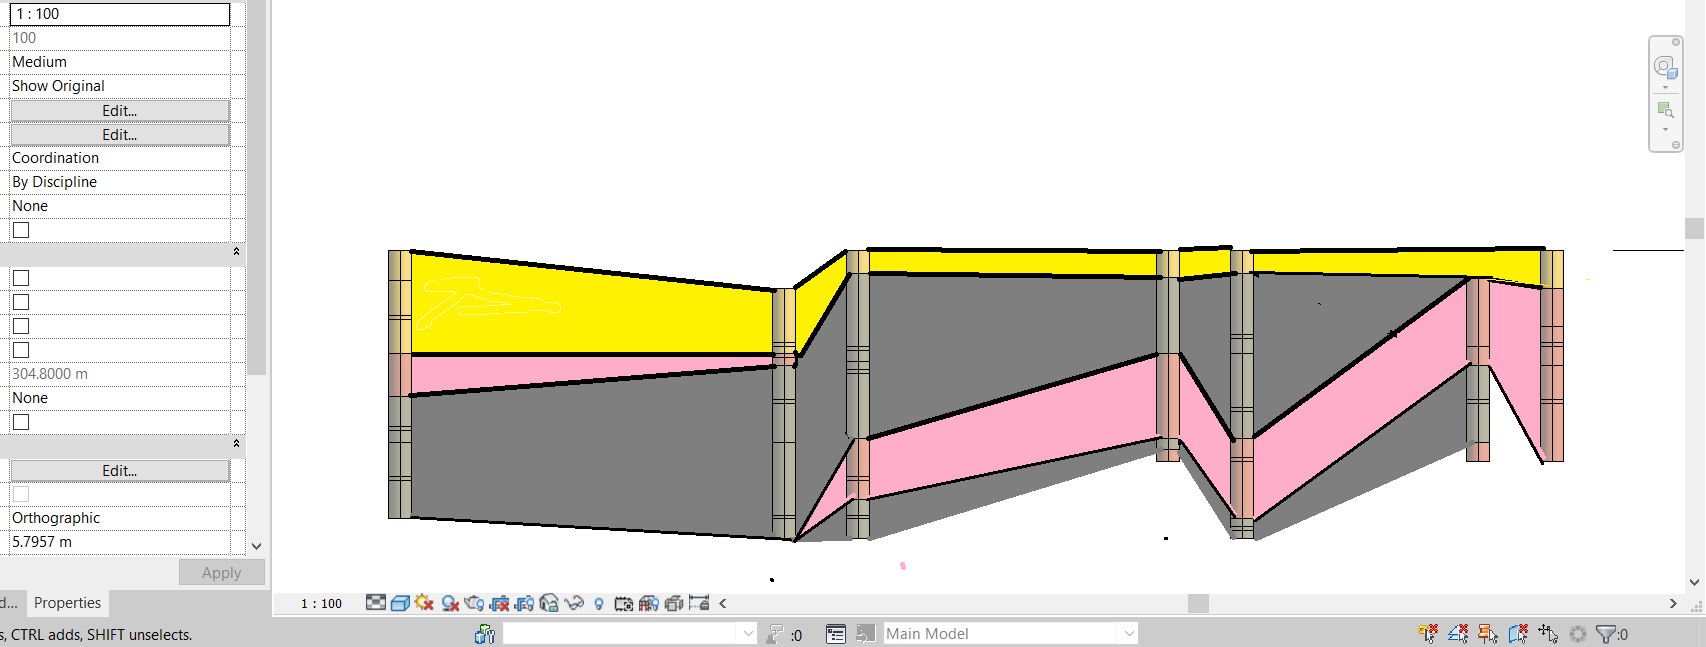Toggle the Reveal Hidden Elements lightbulb
This screenshot has width=1706, height=647.
[x=599, y=604]
